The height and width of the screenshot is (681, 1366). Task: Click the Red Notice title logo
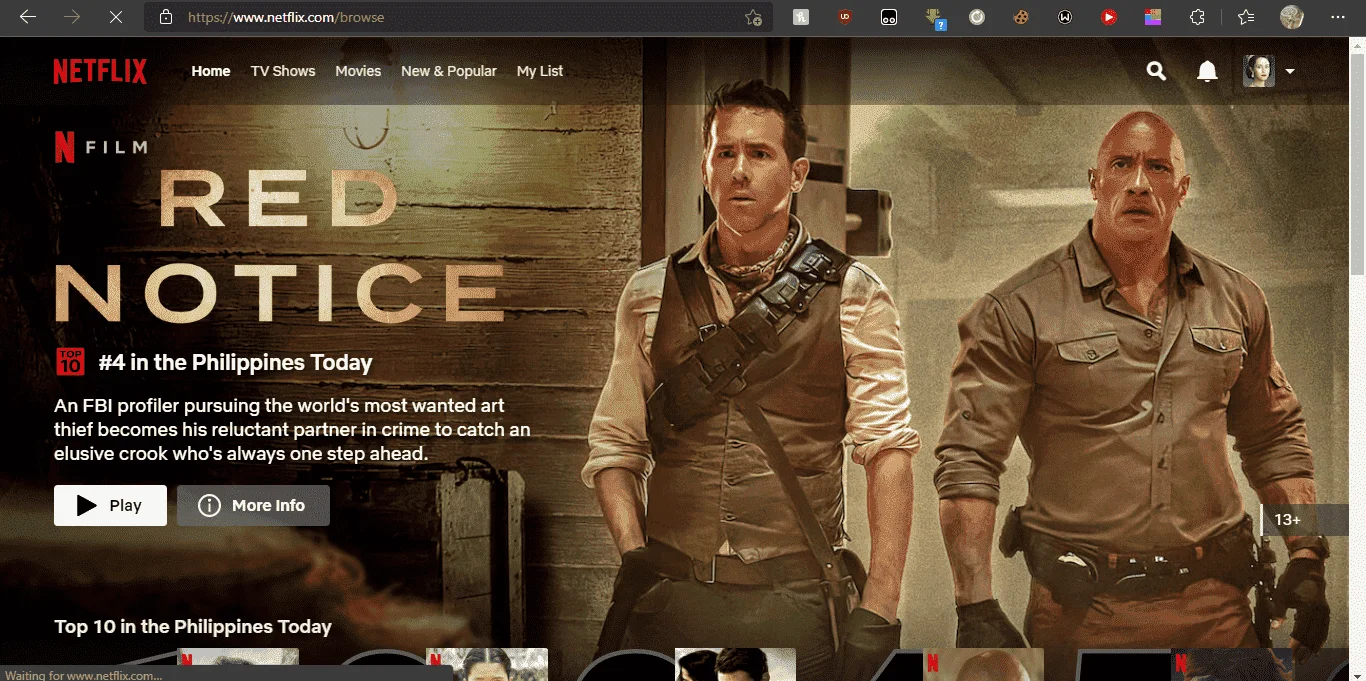click(280, 246)
